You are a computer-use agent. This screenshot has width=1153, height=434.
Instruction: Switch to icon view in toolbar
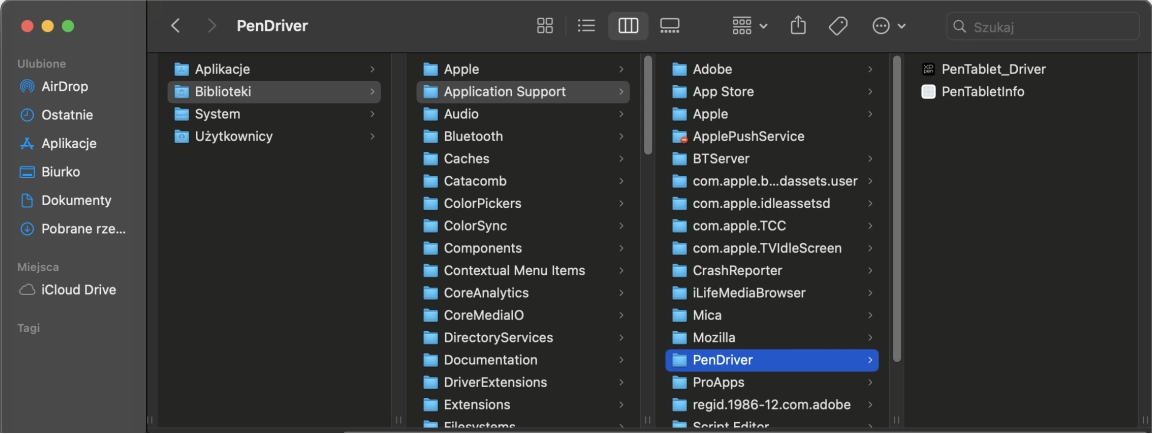coord(545,26)
